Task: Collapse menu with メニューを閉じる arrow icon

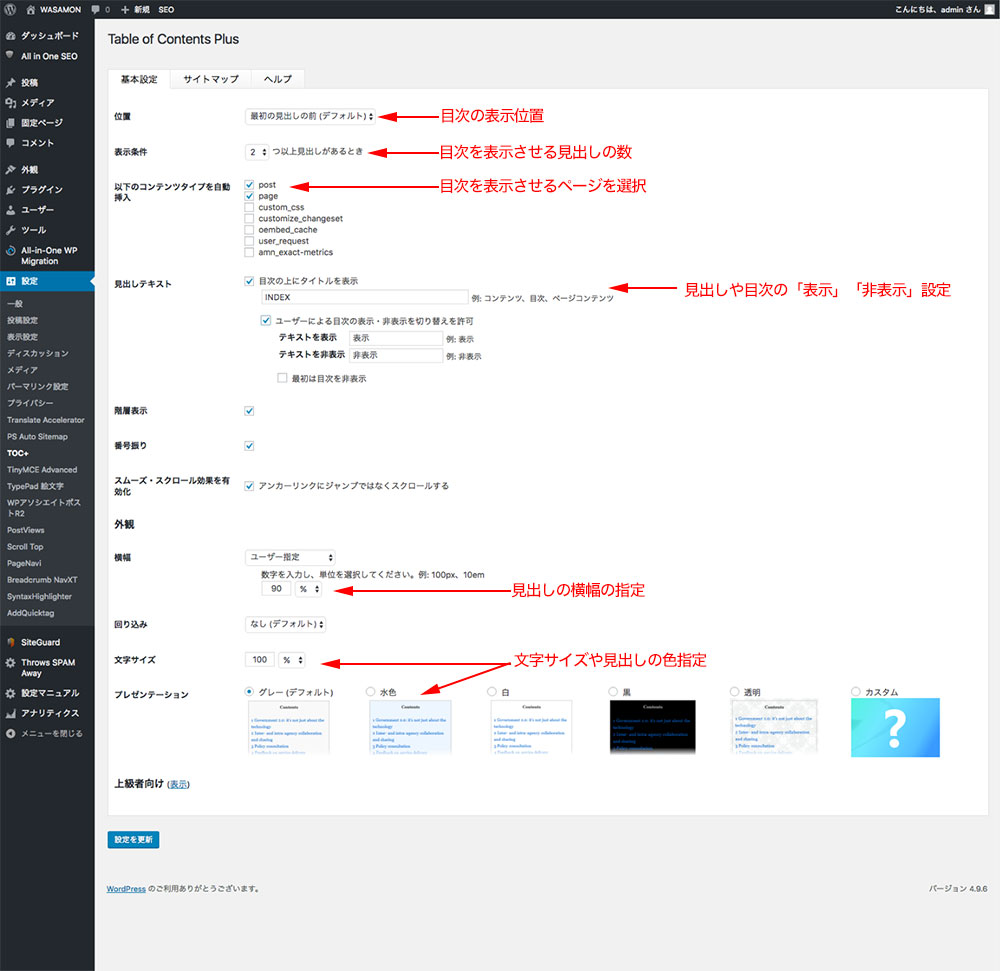Action: pos(10,733)
